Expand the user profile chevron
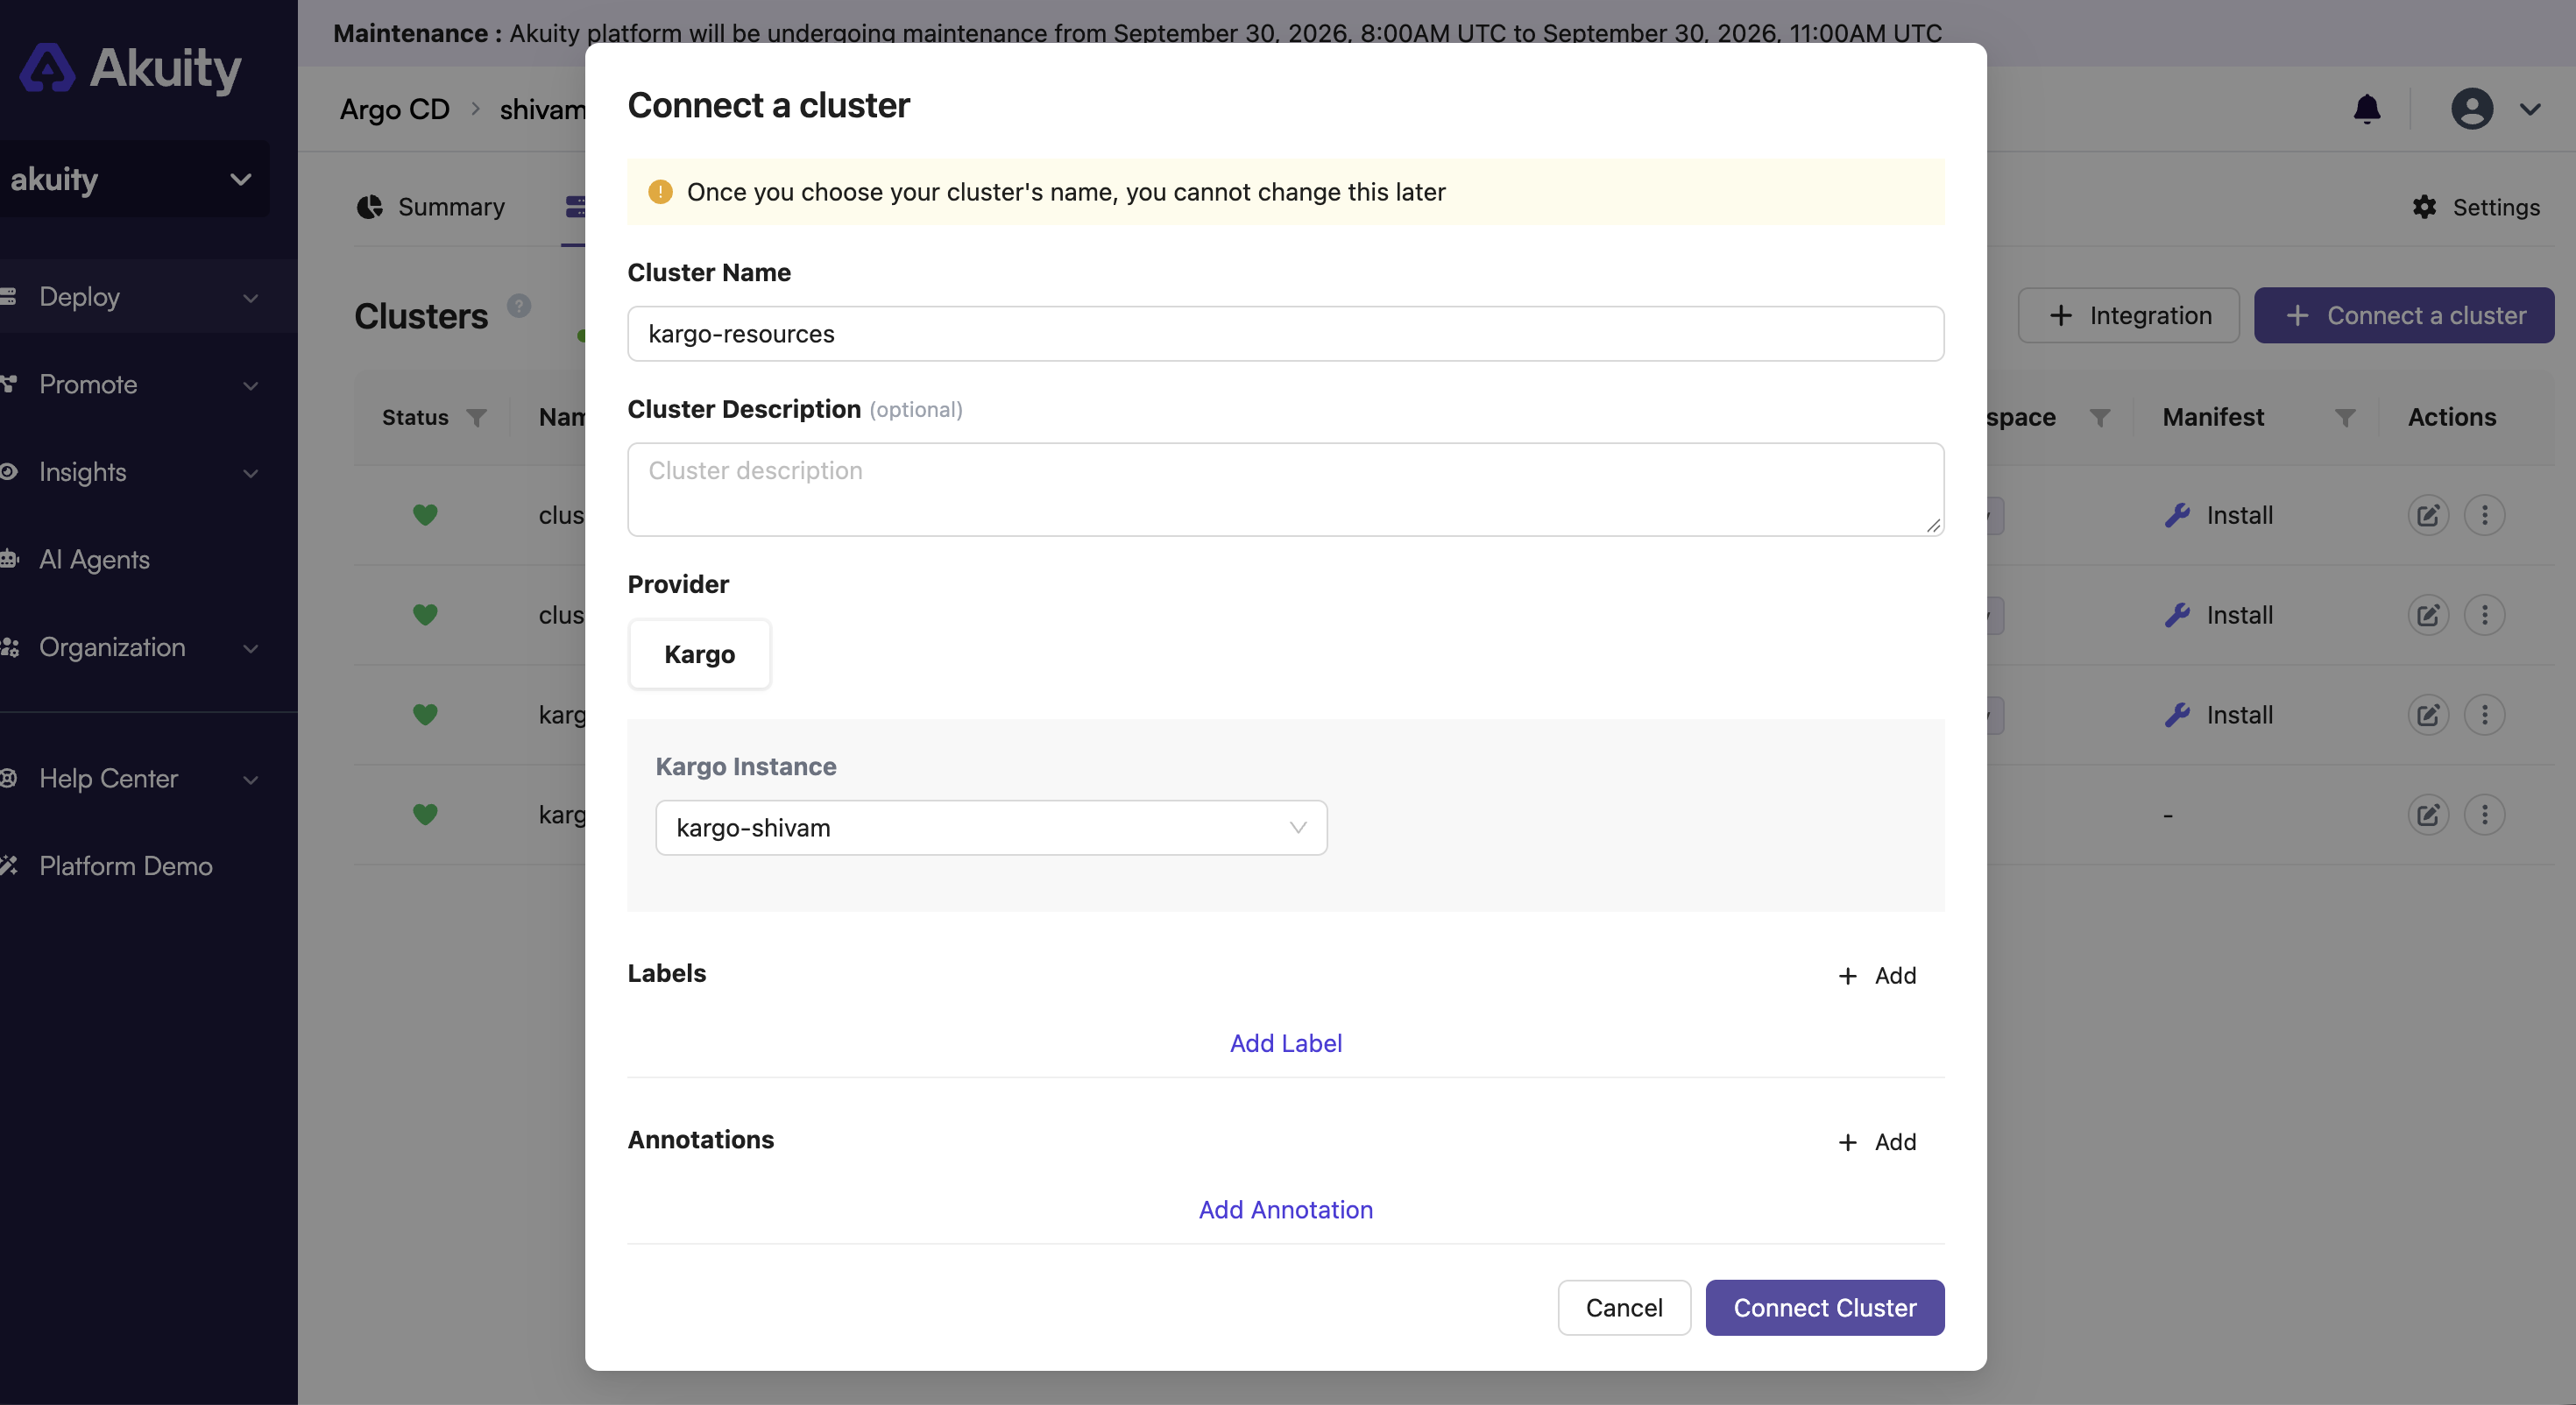Screen dimensions: 2576x1405 point(2530,109)
